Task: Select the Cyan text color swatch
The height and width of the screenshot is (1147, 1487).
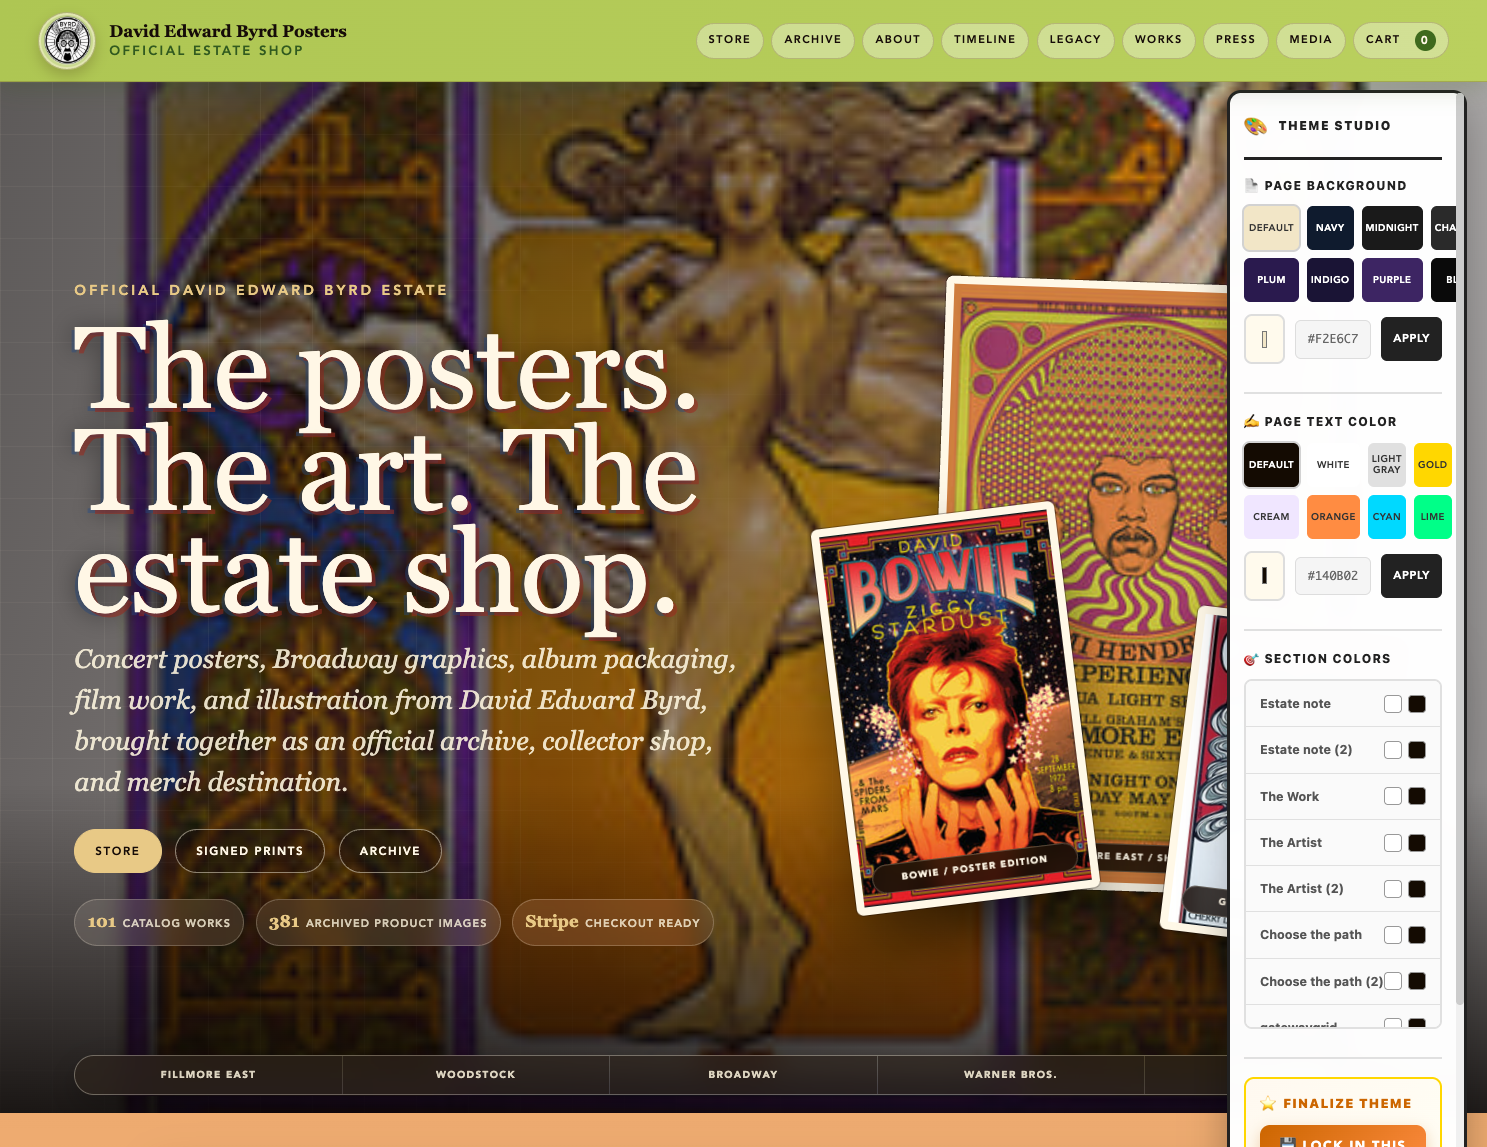Action: pos(1387,517)
